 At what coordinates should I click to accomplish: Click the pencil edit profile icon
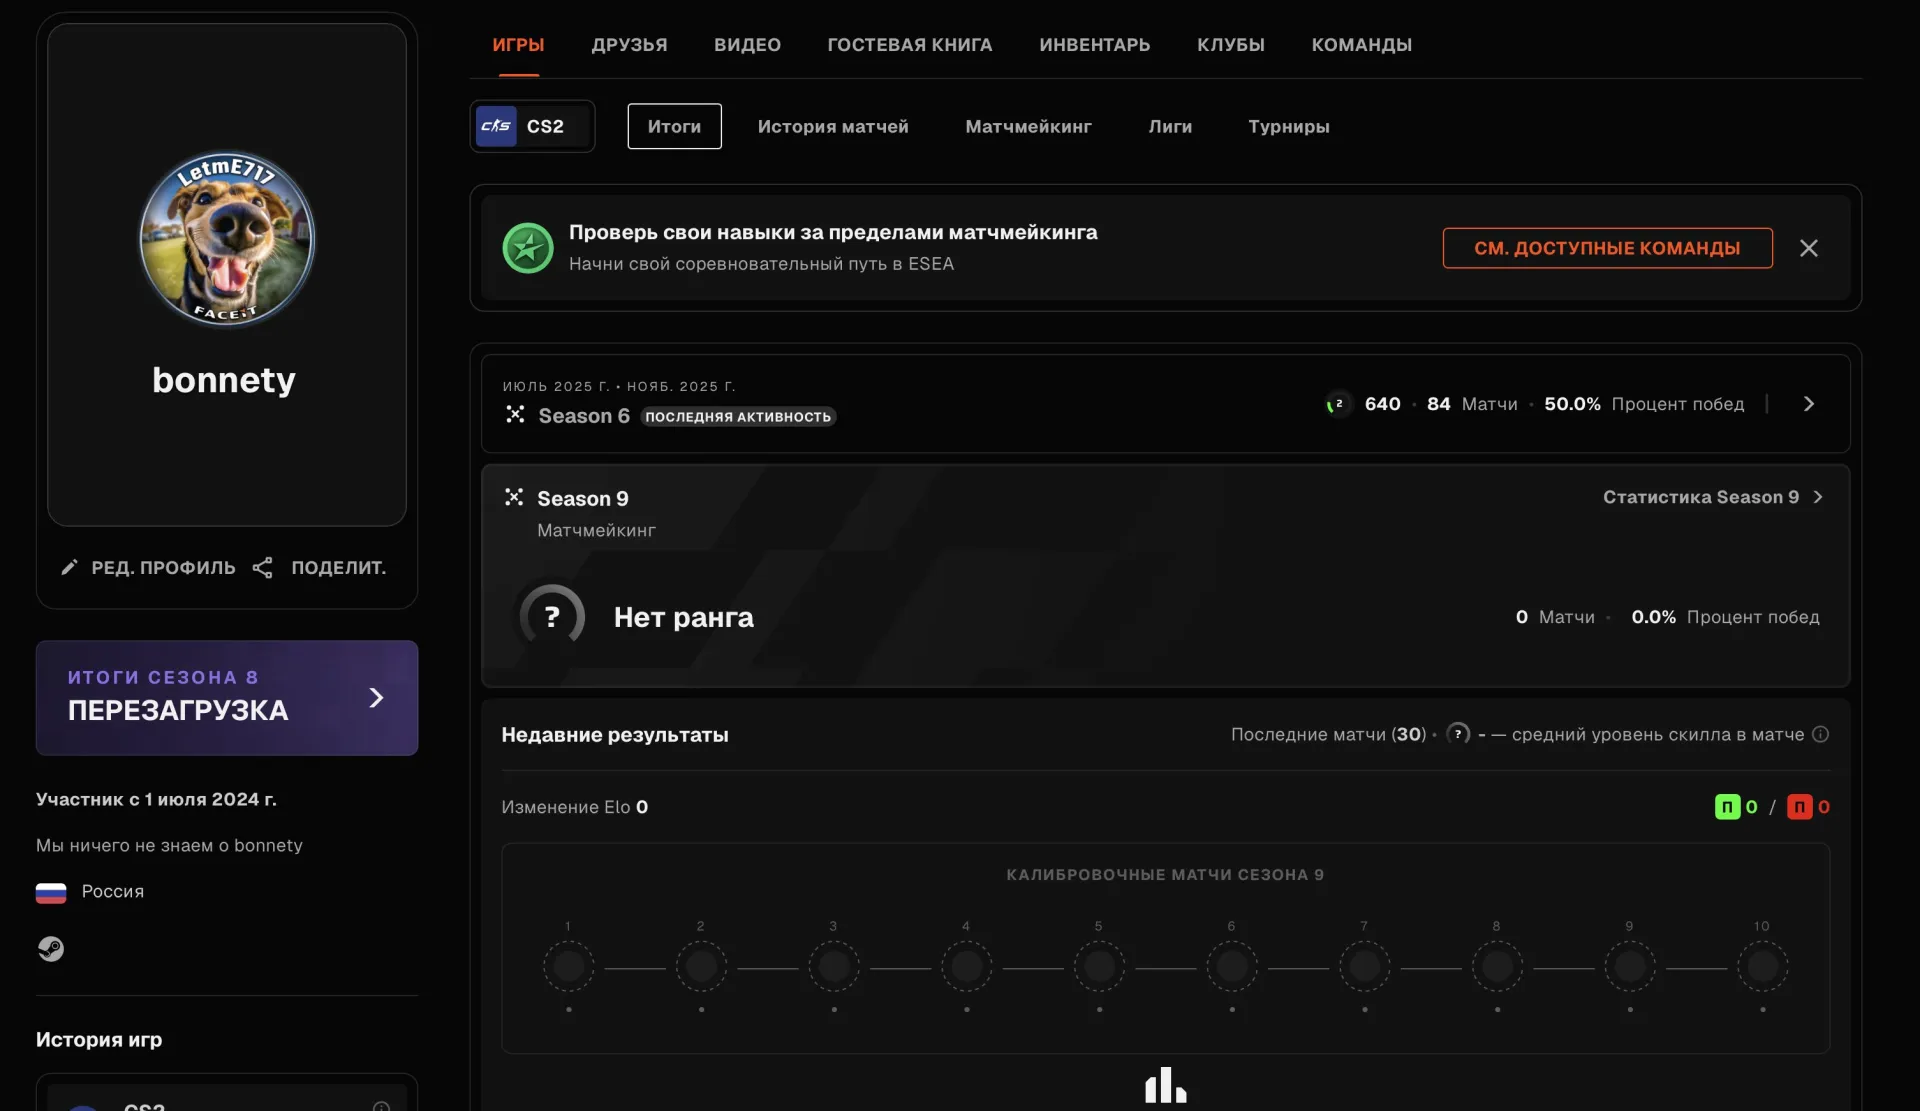69,568
